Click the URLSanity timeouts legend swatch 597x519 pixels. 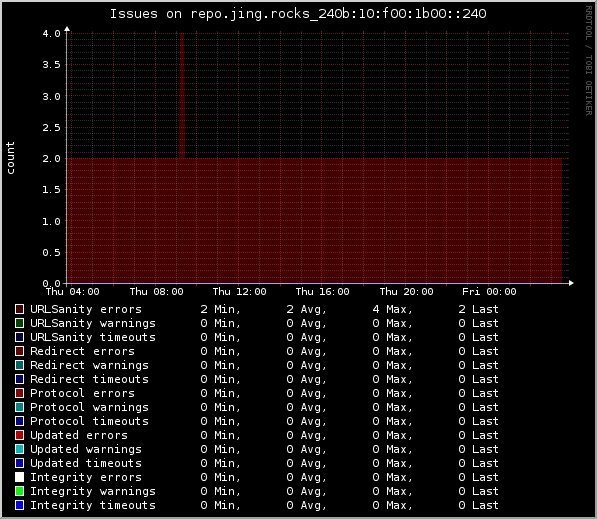pyautogui.click(x=19, y=337)
